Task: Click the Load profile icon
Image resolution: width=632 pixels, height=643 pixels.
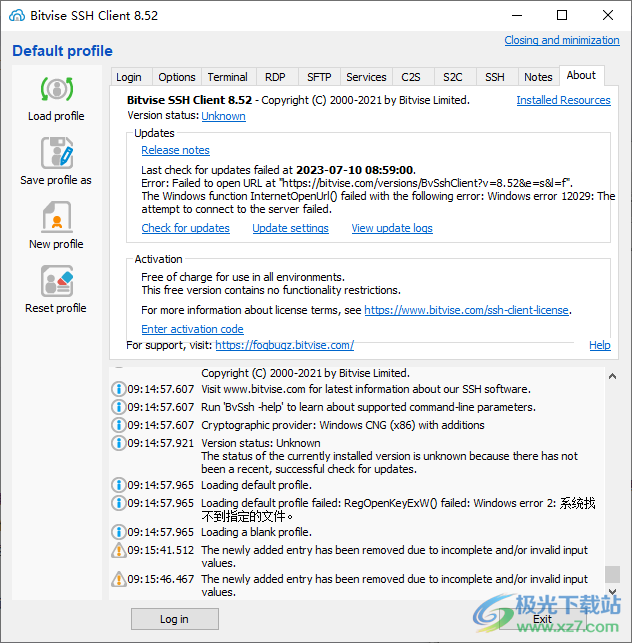Action: [57, 89]
